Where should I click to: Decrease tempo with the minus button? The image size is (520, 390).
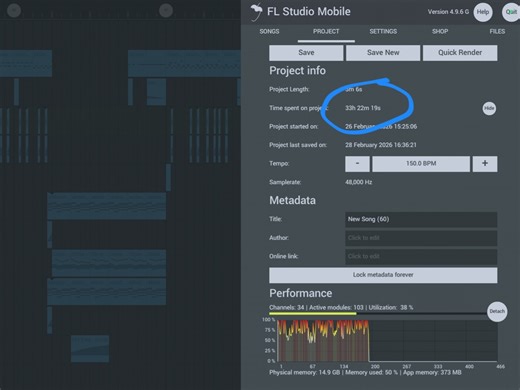pyautogui.click(x=357, y=164)
